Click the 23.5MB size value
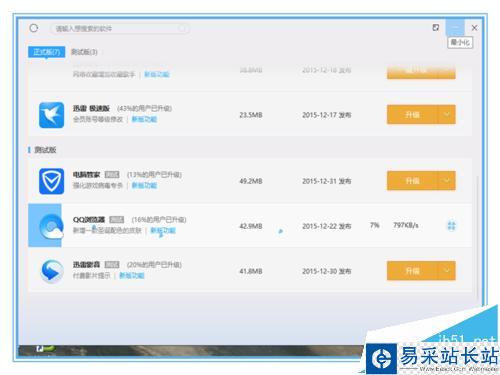The image size is (500, 375). 251,115
